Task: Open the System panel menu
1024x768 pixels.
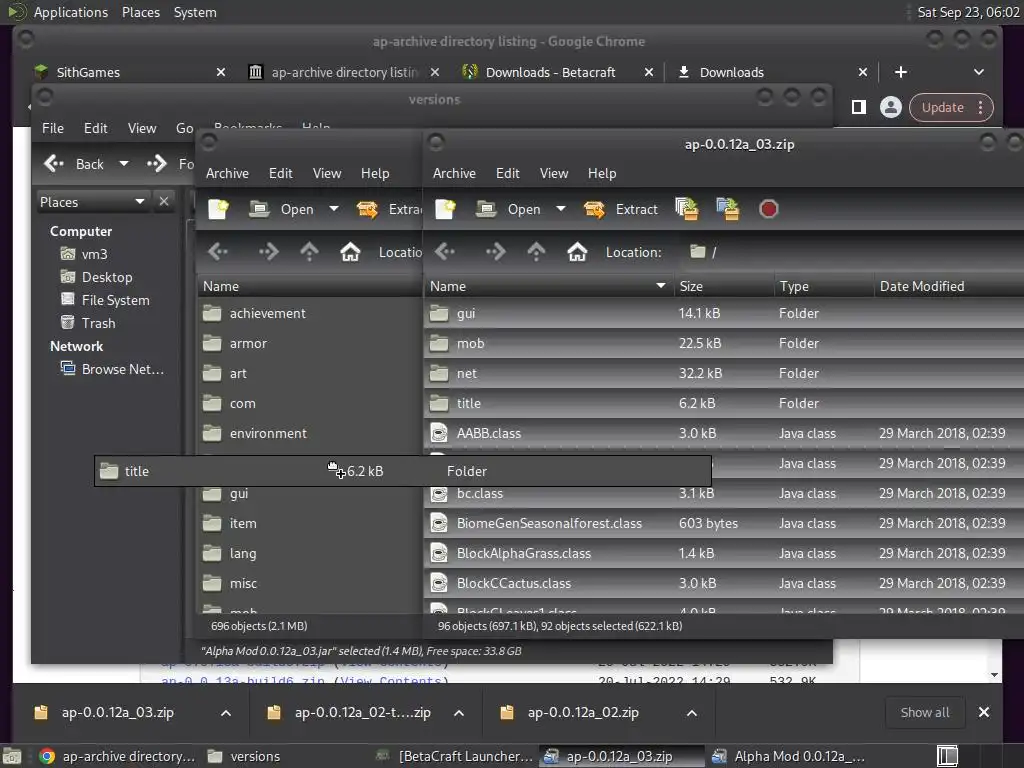Action: pos(195,12)
